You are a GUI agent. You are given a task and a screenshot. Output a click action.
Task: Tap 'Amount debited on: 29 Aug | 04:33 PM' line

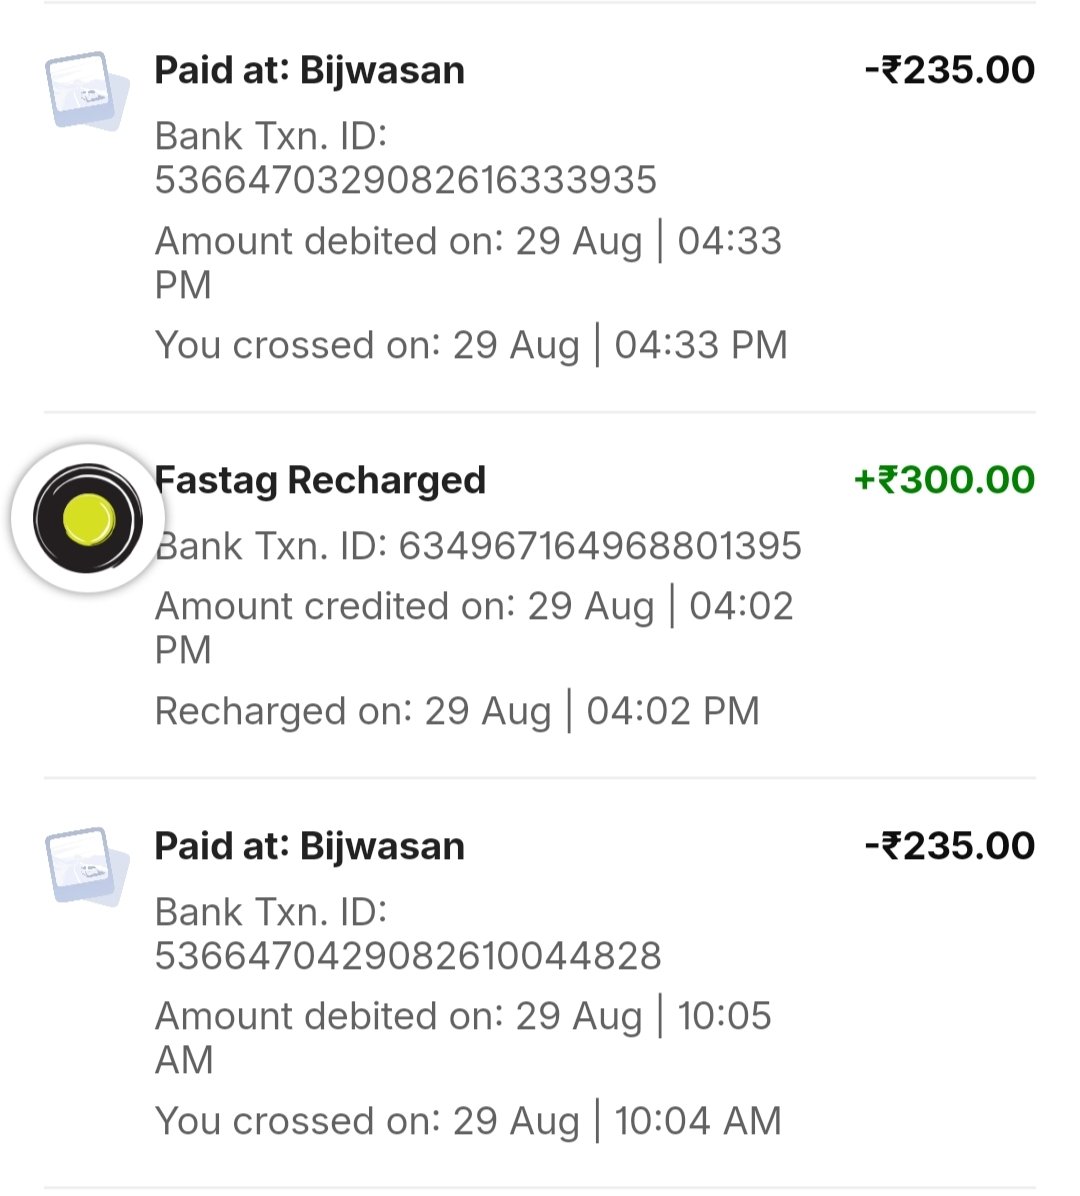click(x=468, y=262)
